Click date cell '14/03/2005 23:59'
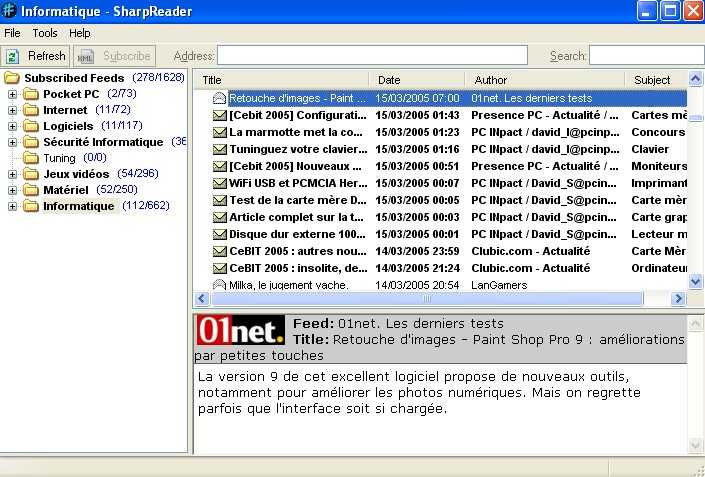 pyautogui.click(x=417, y=251)
